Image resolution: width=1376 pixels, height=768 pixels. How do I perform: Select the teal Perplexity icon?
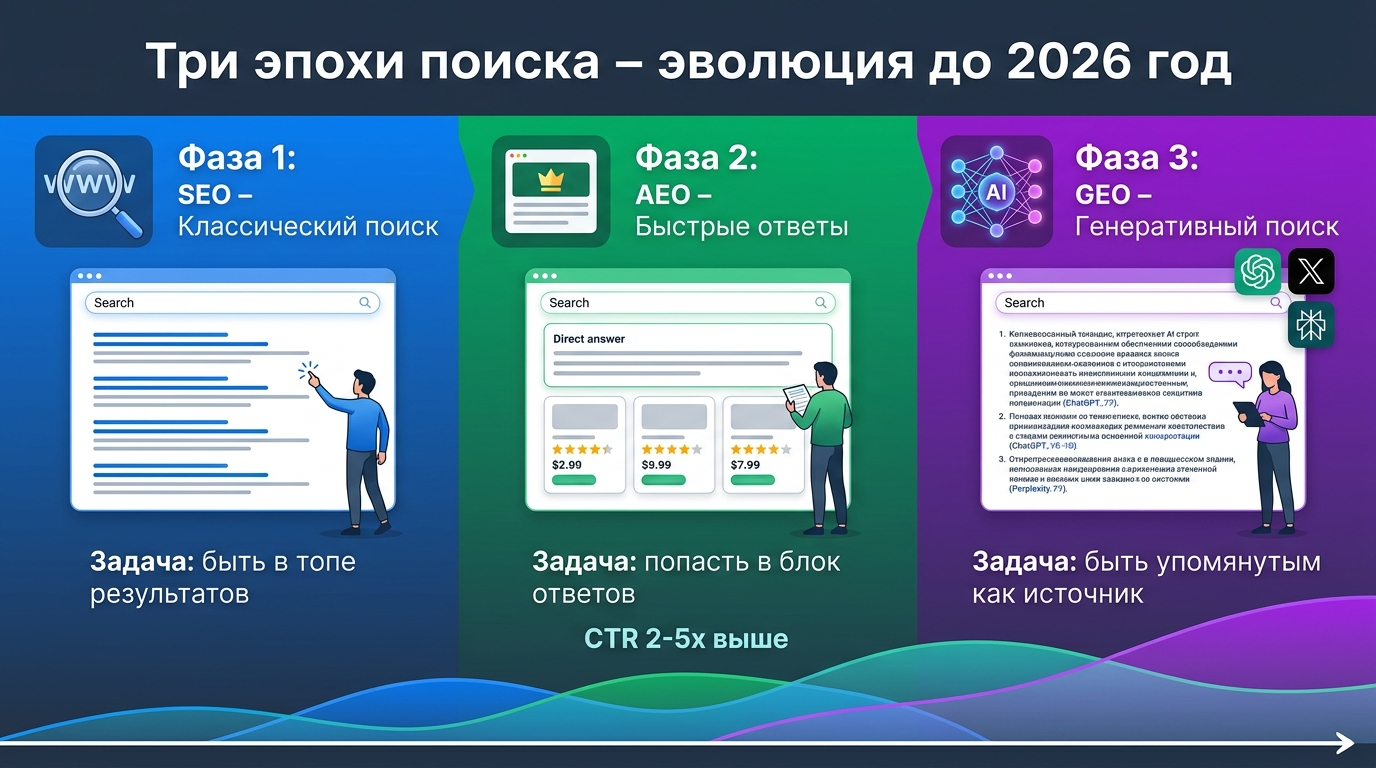pos(1310,324)
